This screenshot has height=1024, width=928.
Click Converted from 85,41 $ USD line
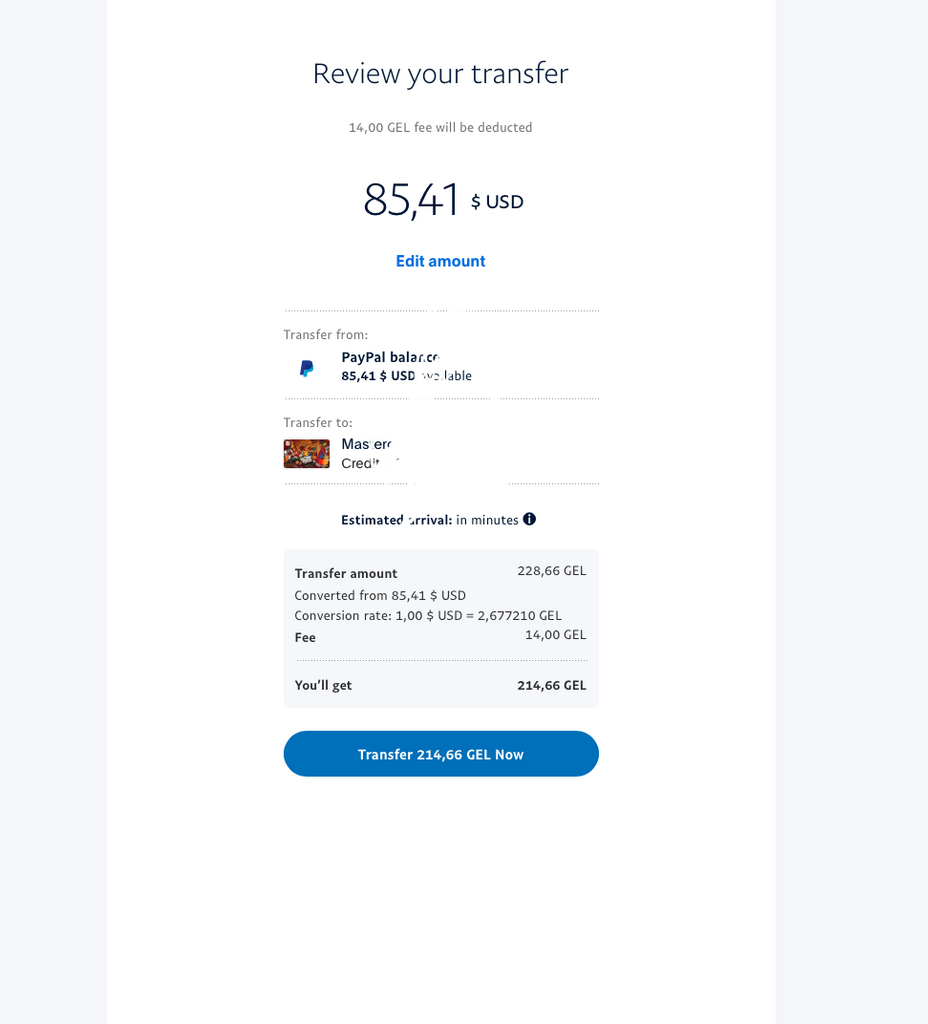pyautogui.click(x=380, y=596)
